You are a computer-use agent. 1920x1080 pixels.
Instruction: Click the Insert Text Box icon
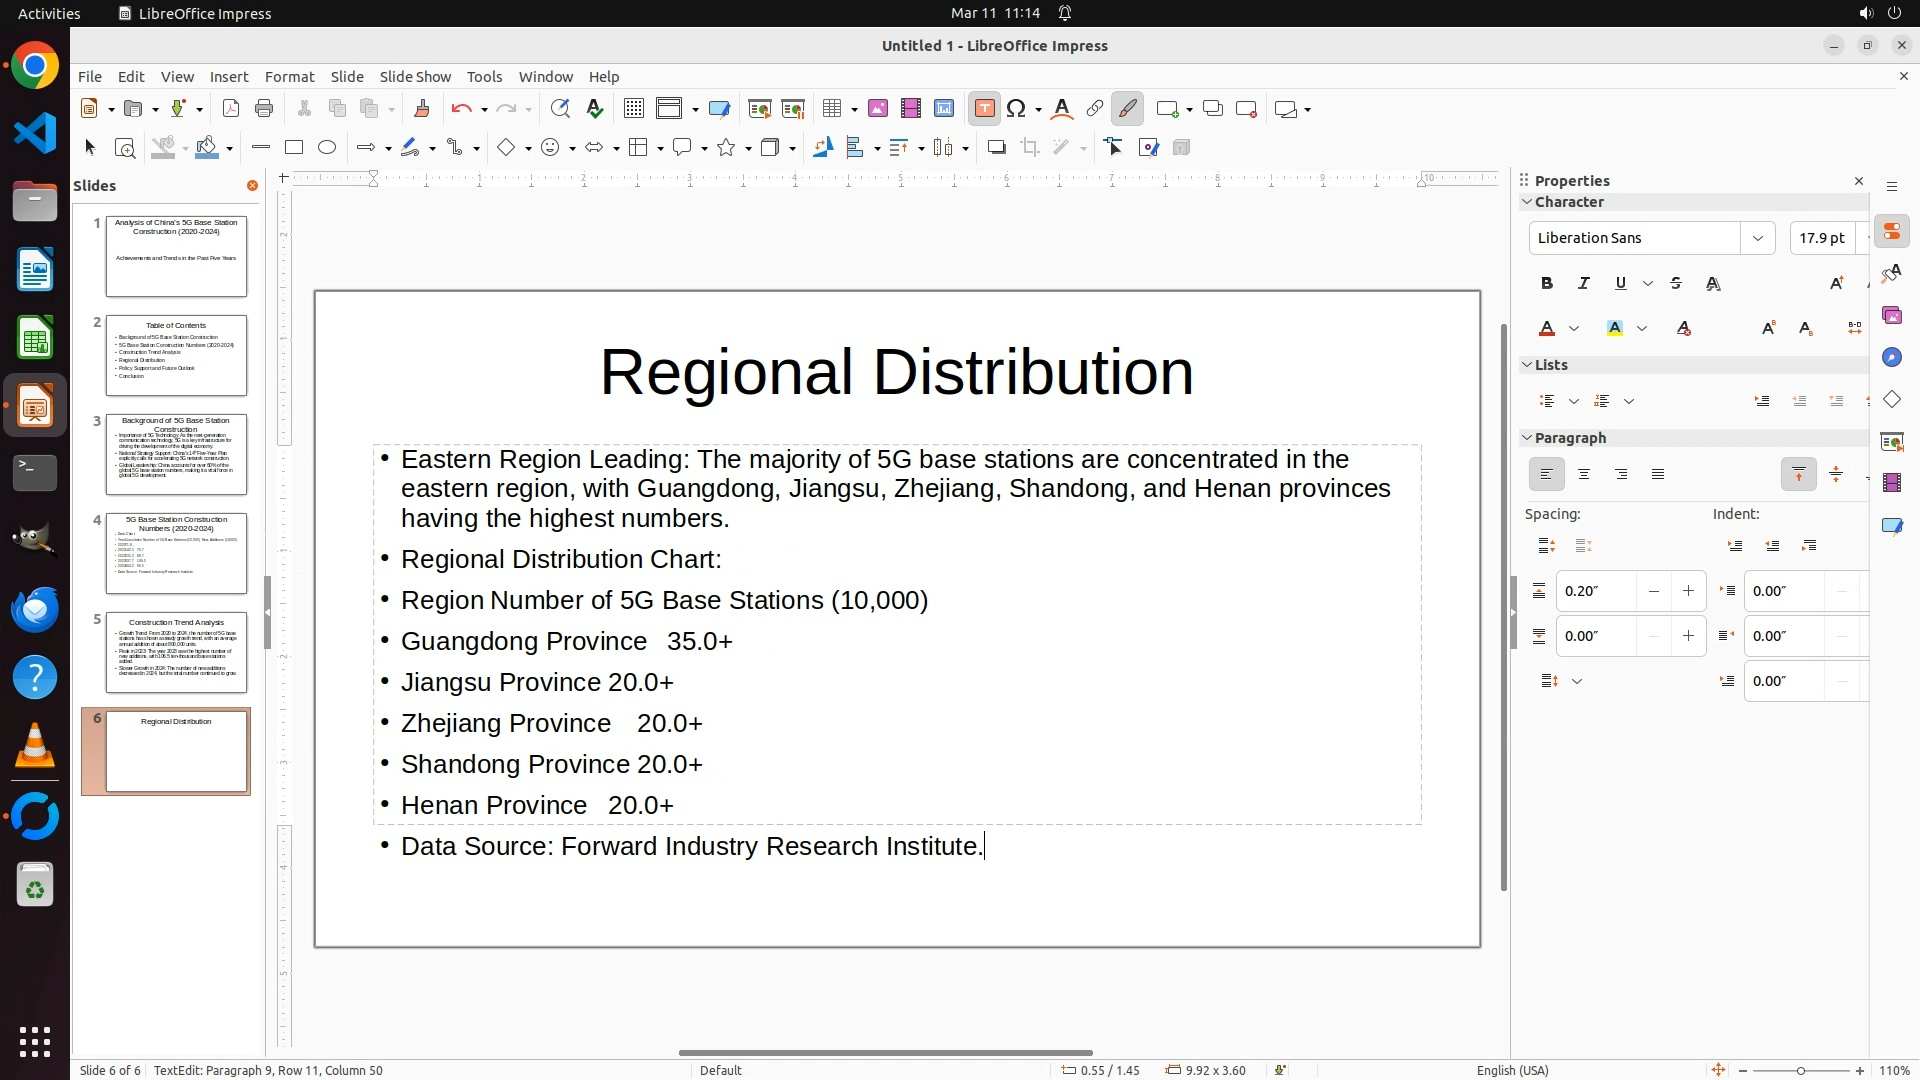click(x=984, y=109)
